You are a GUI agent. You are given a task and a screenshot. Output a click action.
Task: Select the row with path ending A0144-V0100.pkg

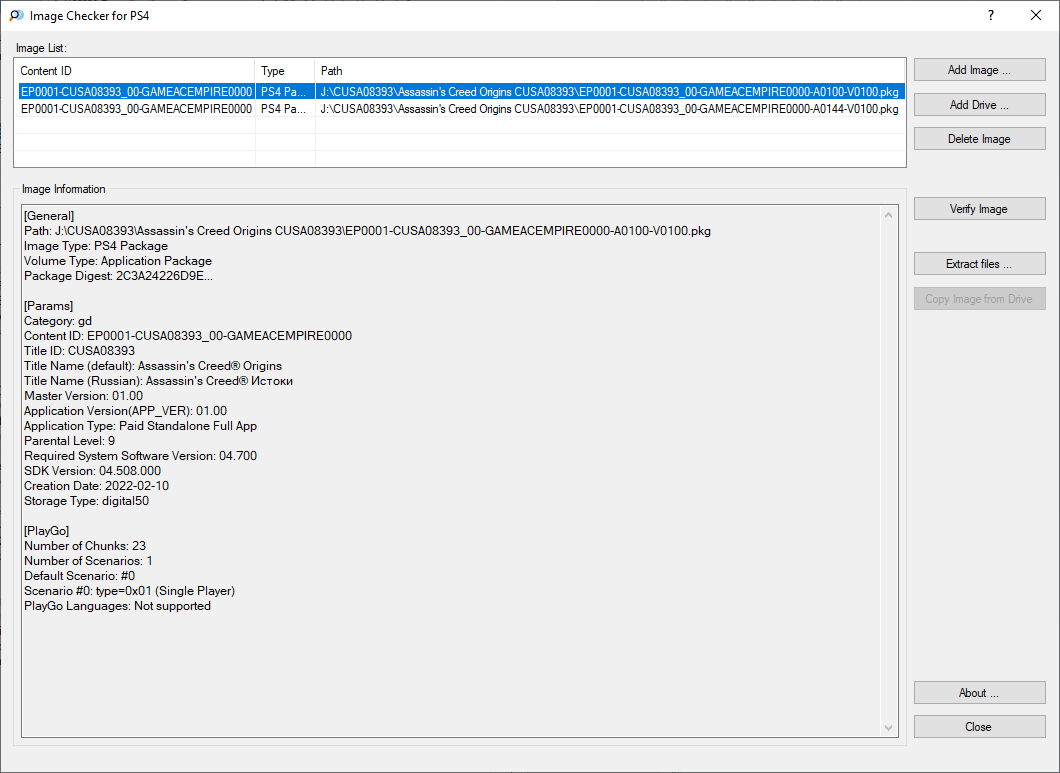click(x=460, y=109)
